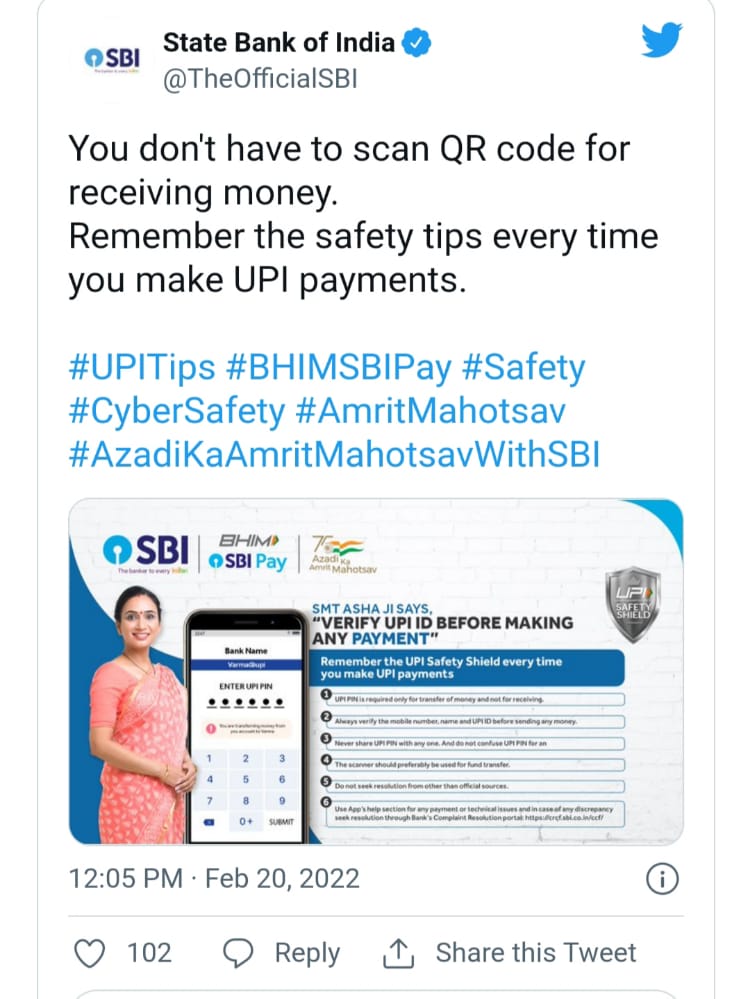Like the tweet with heart icon
Image resolution: width=750 pixels, height=999 pixels.
tap(90, 954)
